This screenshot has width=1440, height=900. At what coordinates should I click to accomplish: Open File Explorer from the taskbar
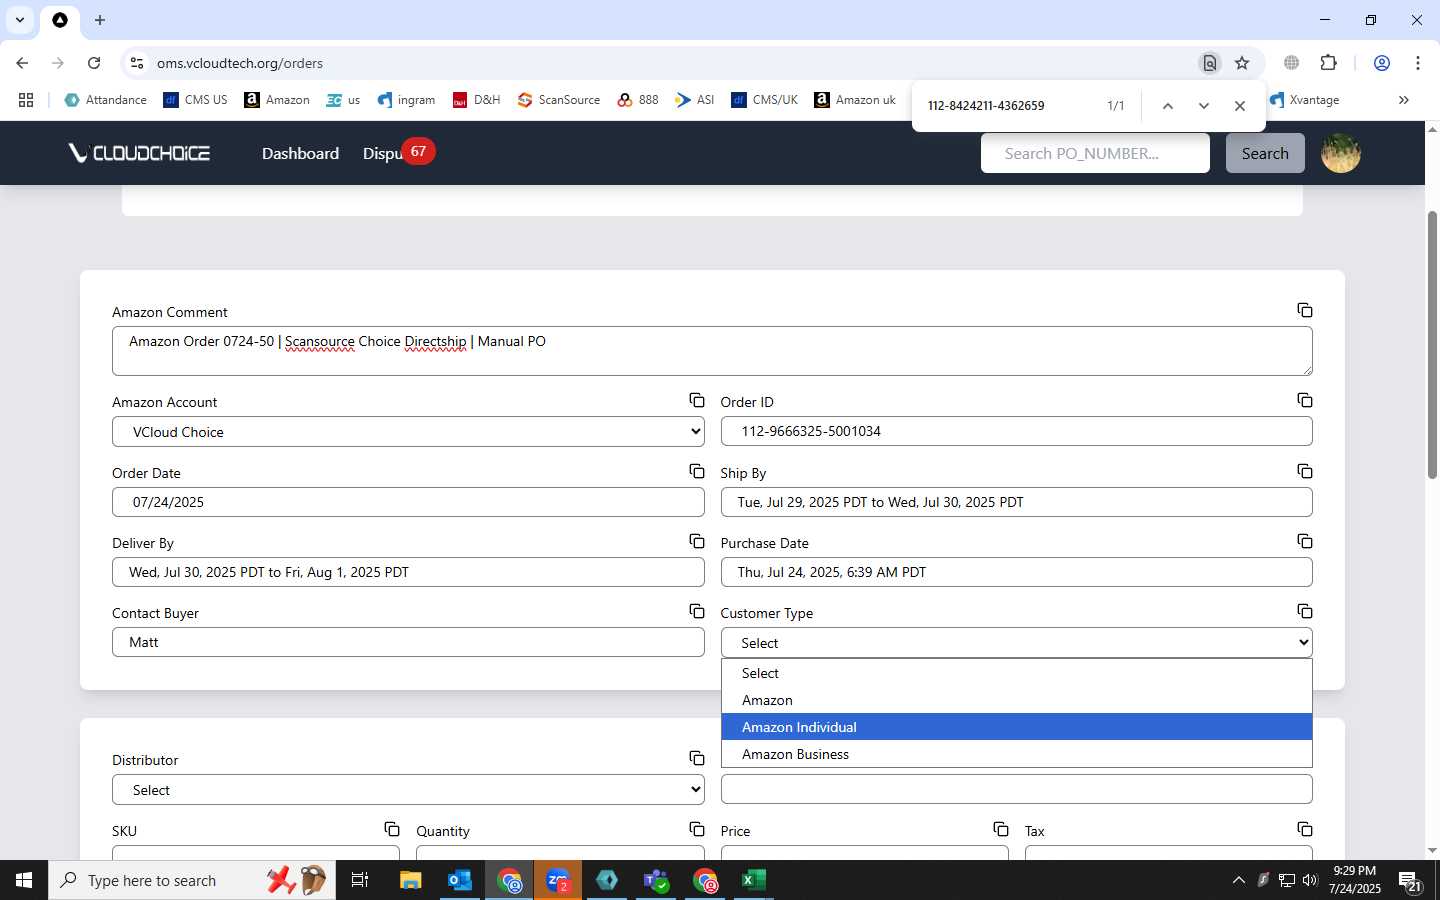click(411, 880)
